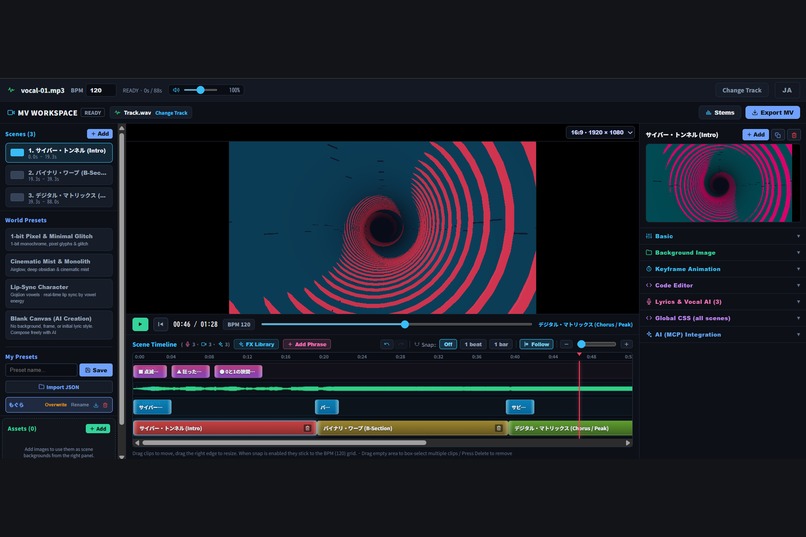This screenshot has width=806, height=537.
Task: Click the volume speaker icon
Action: click(x=176, y=90)
